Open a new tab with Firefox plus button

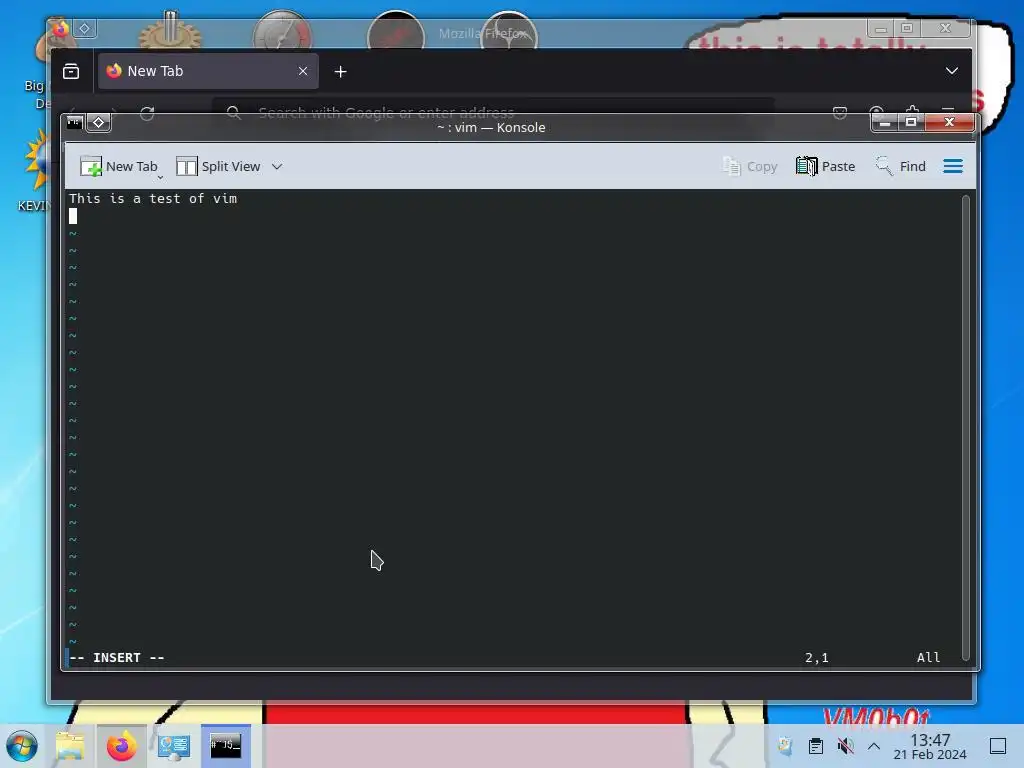pyautogui.click(x=340, y=72)
